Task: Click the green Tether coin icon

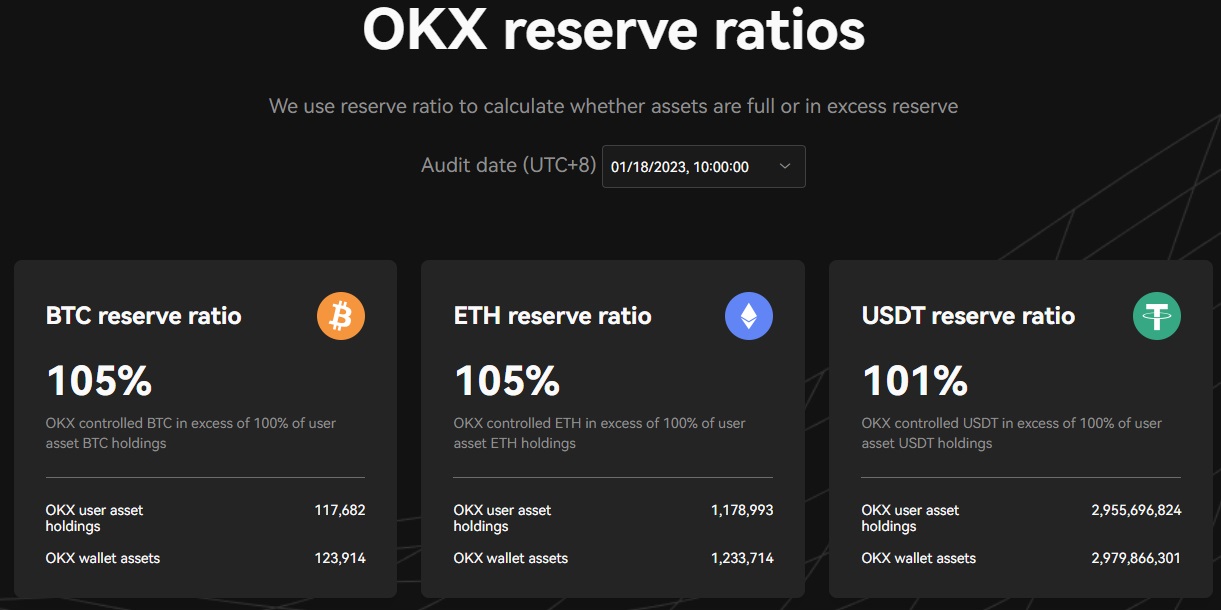Action: click(x=1157, y=316)
